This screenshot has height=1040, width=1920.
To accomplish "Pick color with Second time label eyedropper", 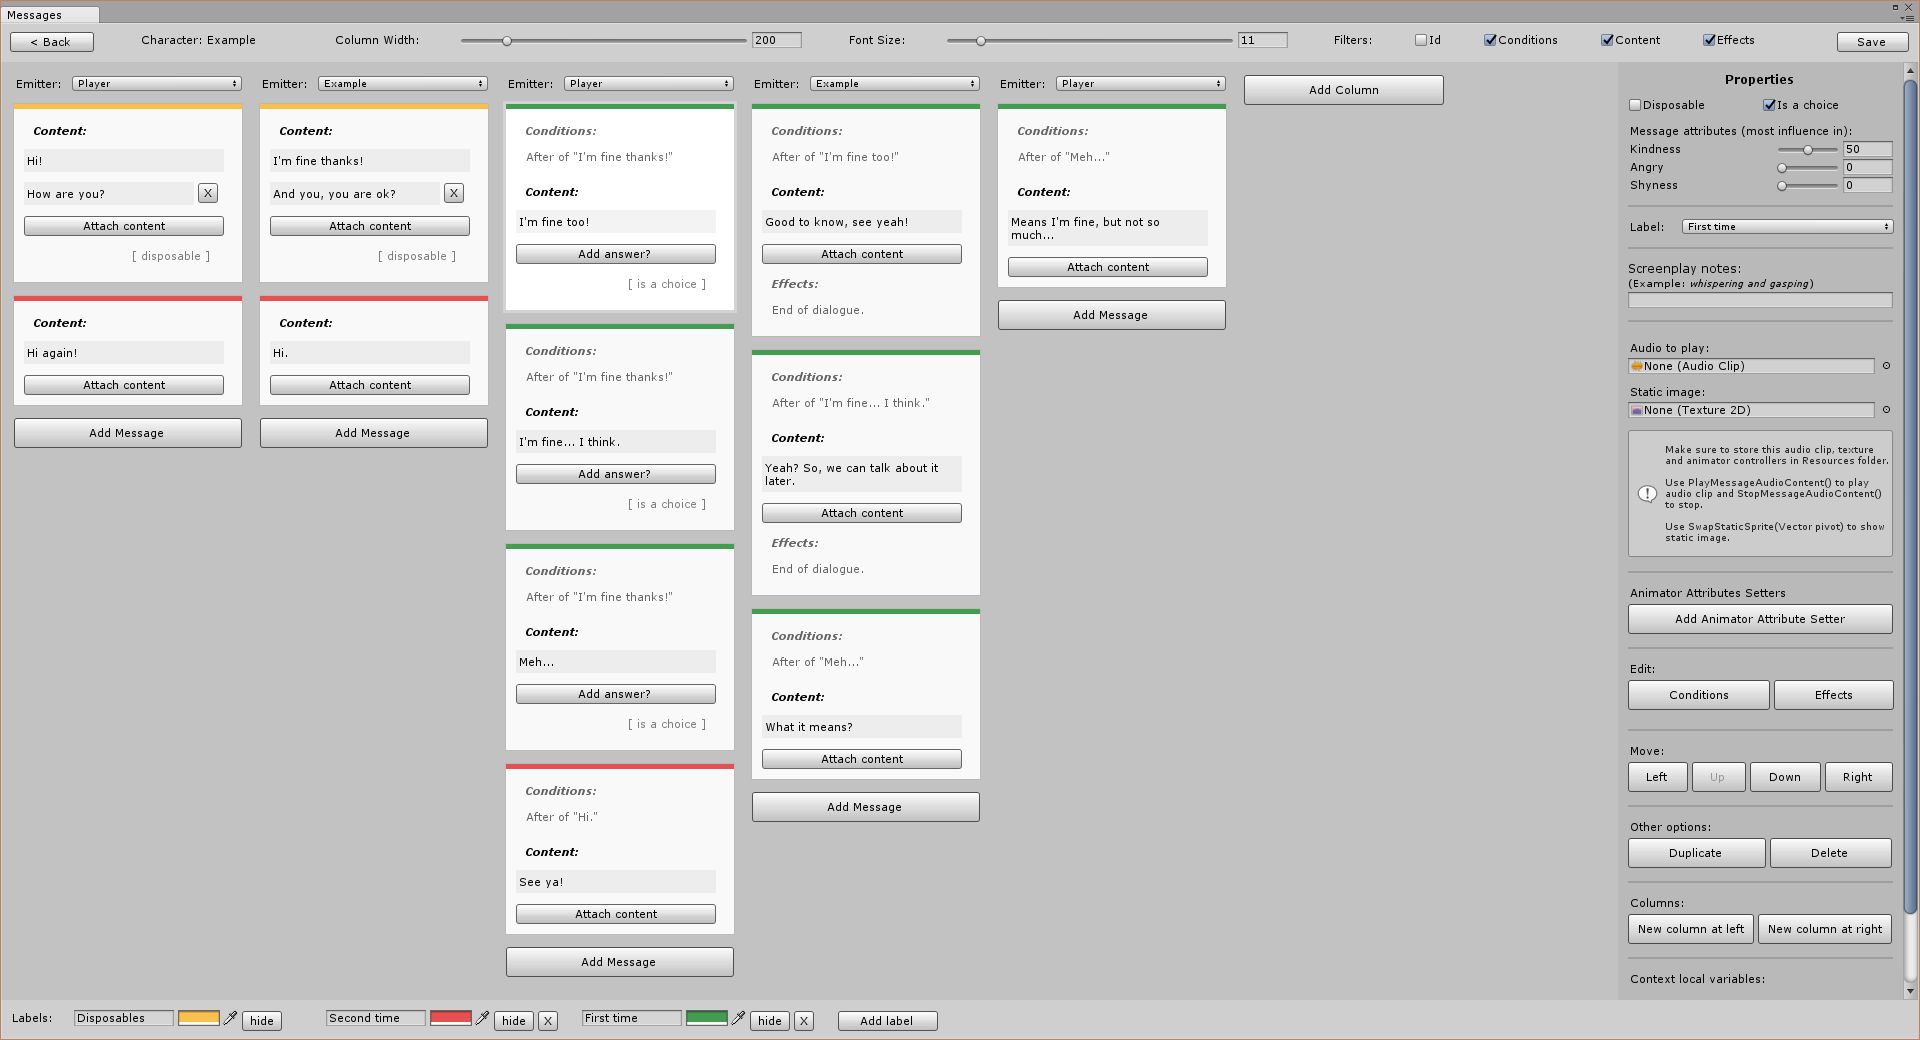I will (483, 1018).
